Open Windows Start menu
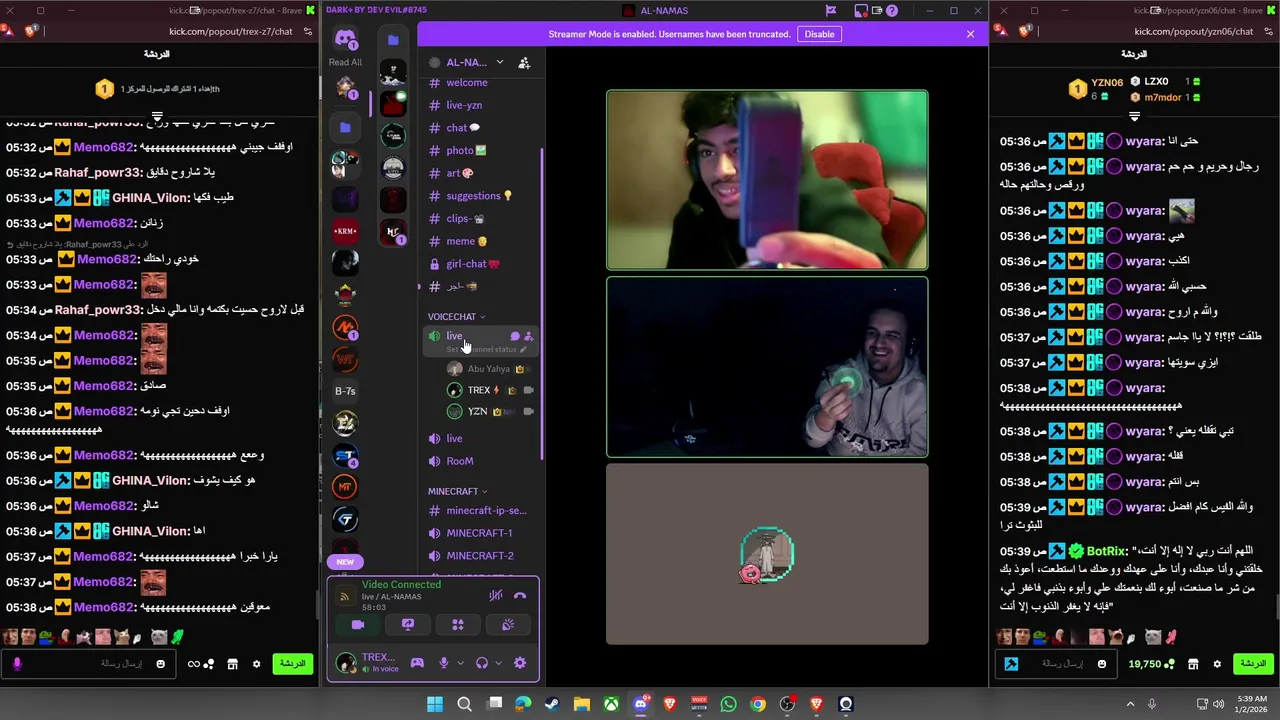Viewport: 1280px width, 720px height. click(435, 704)
